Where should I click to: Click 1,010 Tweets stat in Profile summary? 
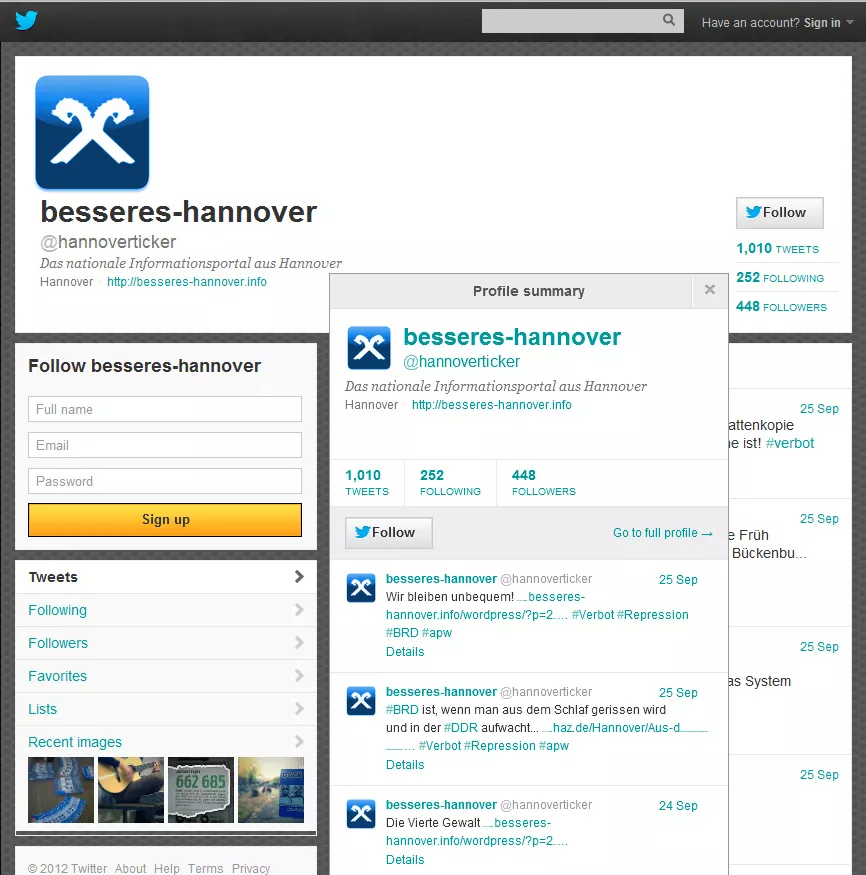(367, 483)
